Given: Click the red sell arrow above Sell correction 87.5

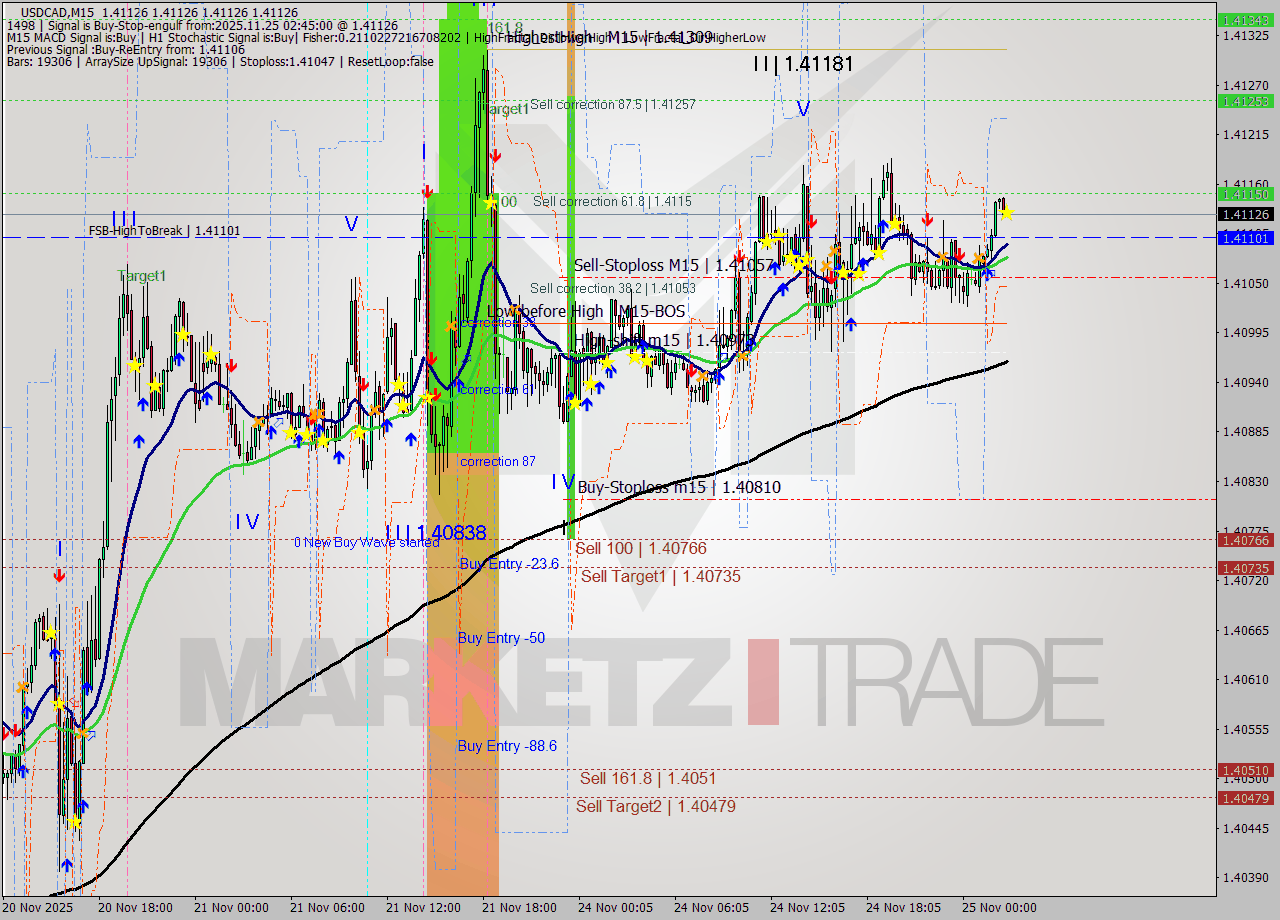Looking at the screenshot, I should click(x=497, y=156).
